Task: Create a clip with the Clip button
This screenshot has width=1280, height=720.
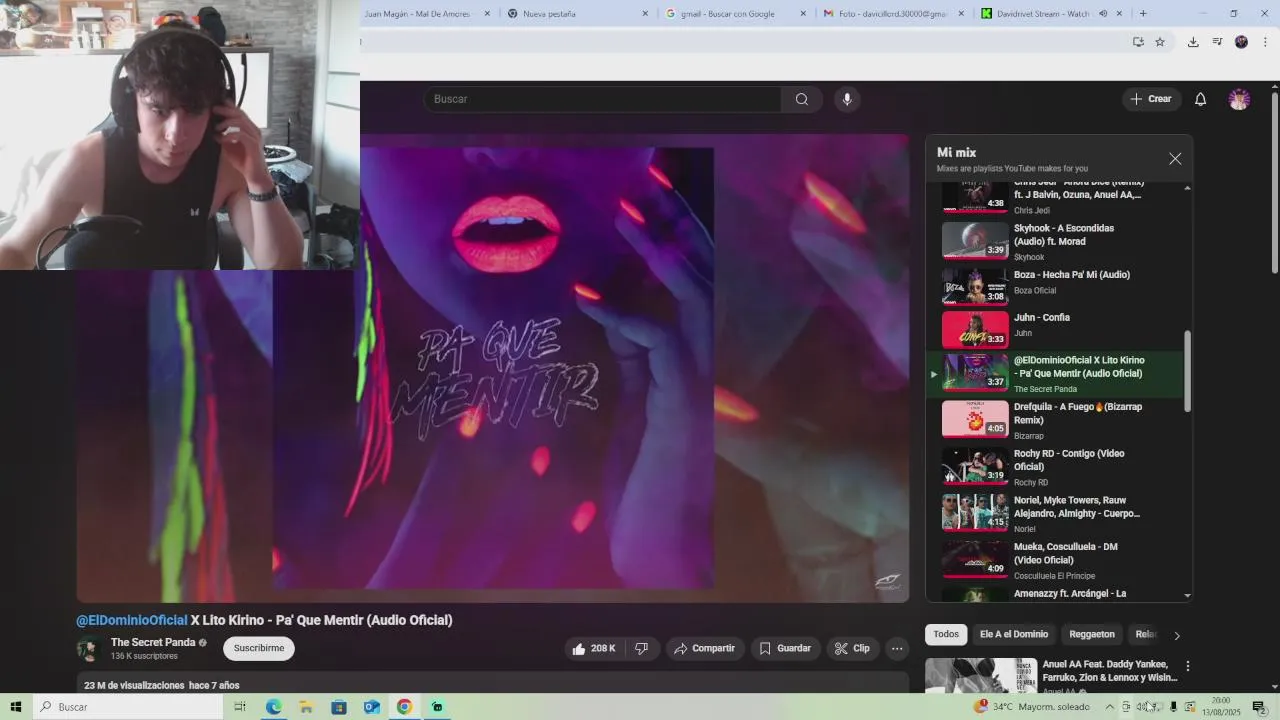Action: pos(852,648)
